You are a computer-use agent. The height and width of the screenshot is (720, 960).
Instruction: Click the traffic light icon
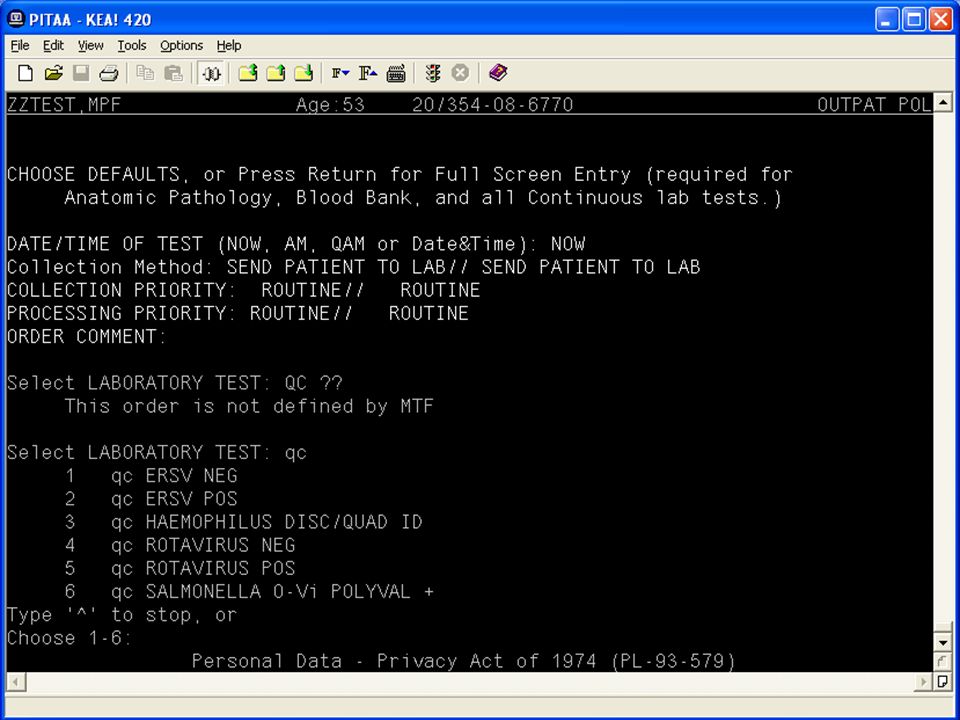(x=433, y=73)
